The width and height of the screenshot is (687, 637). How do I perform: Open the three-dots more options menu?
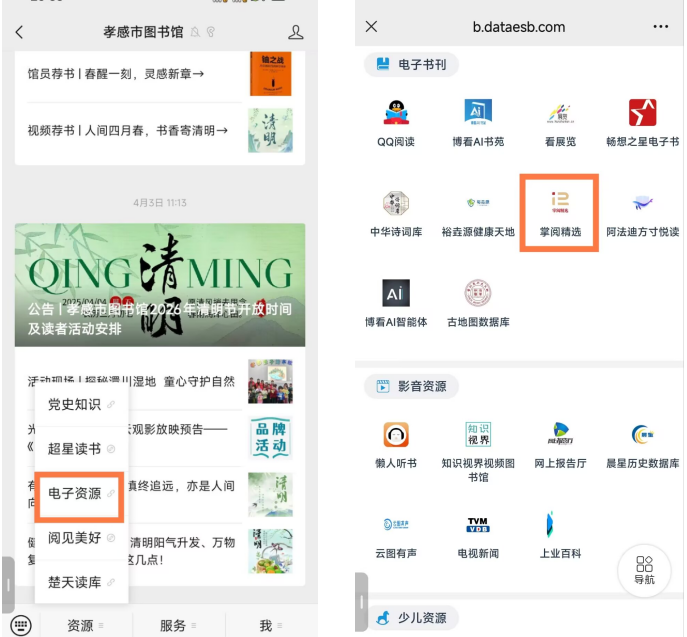[660, 27]
